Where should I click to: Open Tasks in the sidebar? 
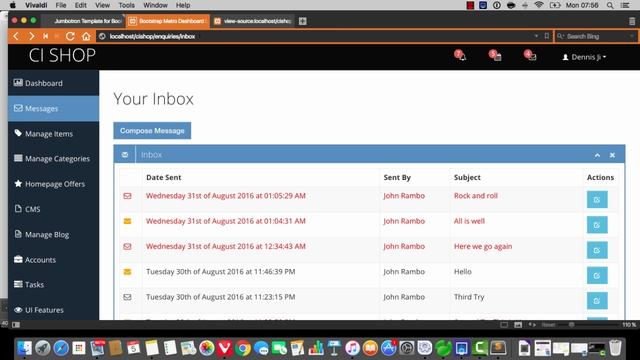53,285
